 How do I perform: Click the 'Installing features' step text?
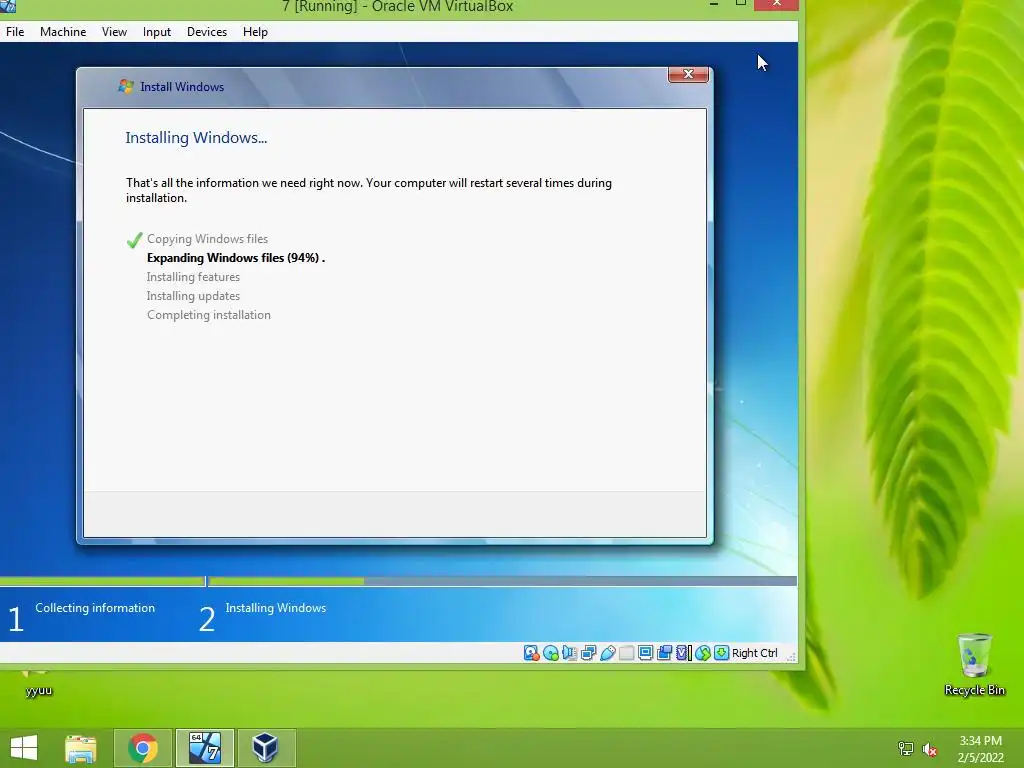pos(193,277)
